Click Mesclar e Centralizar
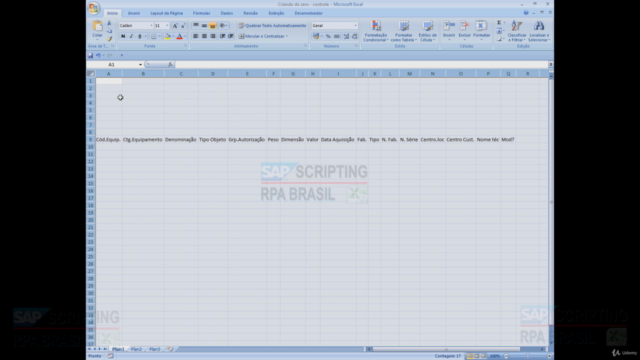 (264, 36)
